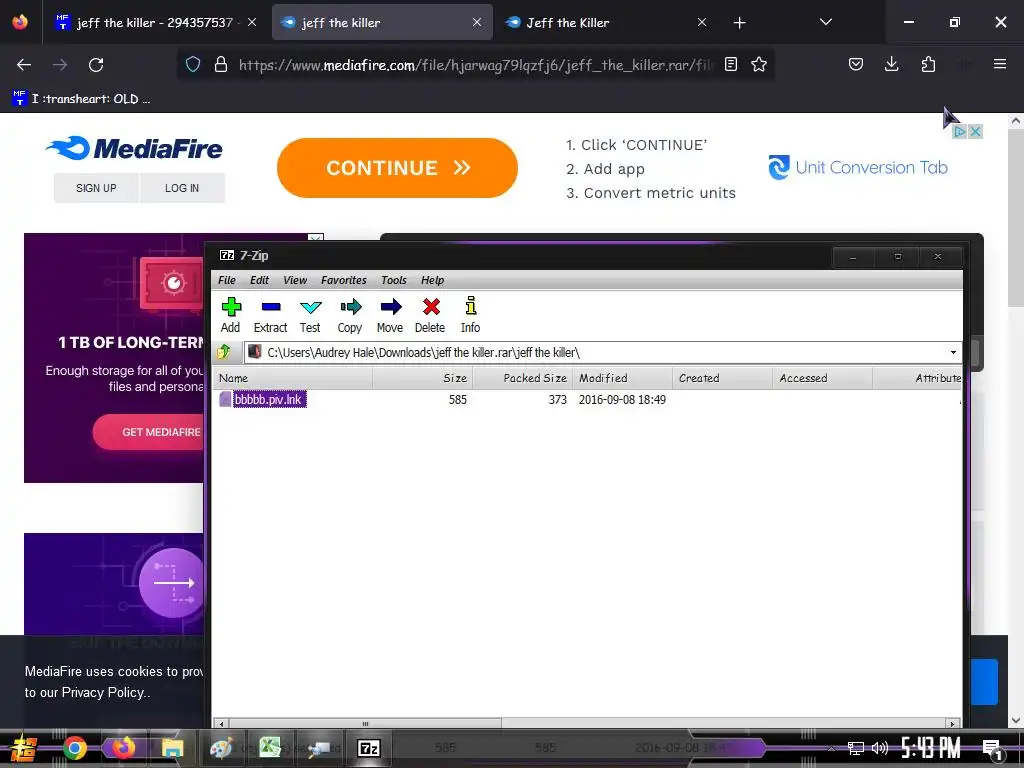The width and height of the screenshot is (1024, 768).
Task: Sort by the Modified column header
Action: coord(622,378)
